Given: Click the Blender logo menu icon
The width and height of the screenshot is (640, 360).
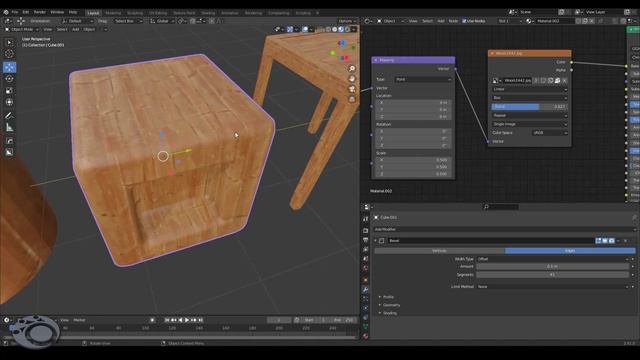Looking at the screenshot, I should click(6, 12).
